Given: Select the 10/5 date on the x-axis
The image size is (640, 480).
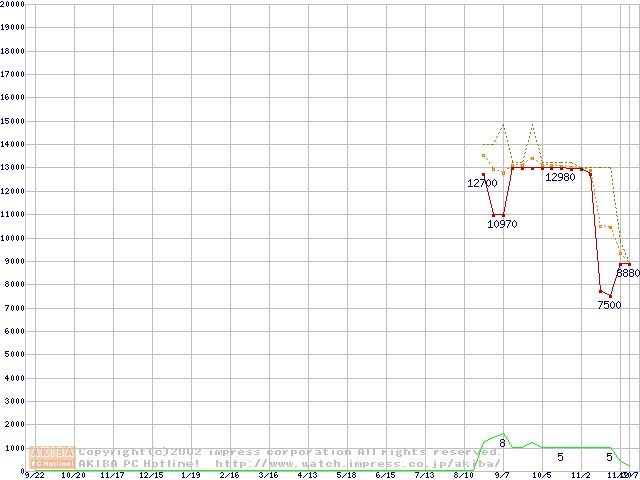Looking at the screenshot, I should pyautogui.click(x=541, y=476).
